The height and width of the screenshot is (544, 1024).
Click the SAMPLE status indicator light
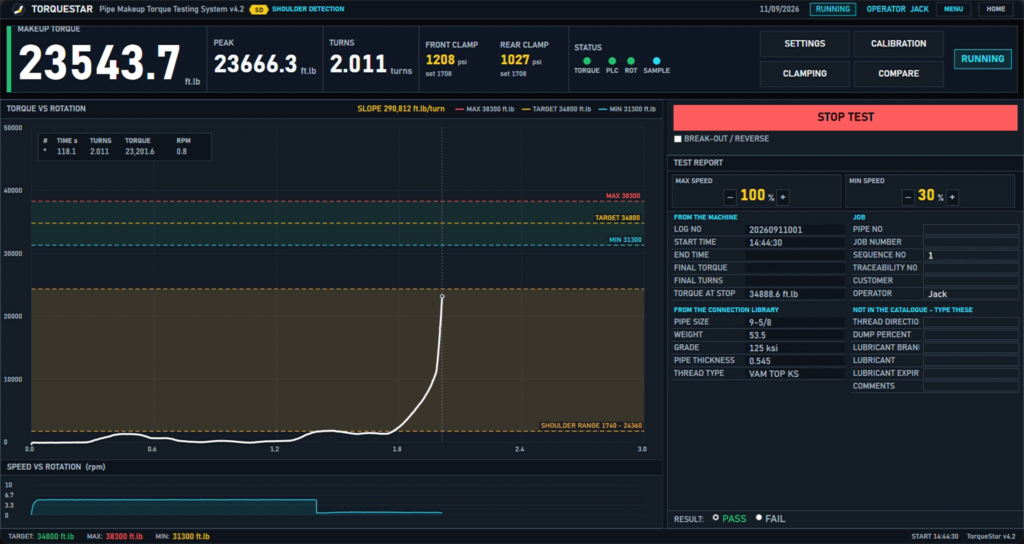[656, 61]
